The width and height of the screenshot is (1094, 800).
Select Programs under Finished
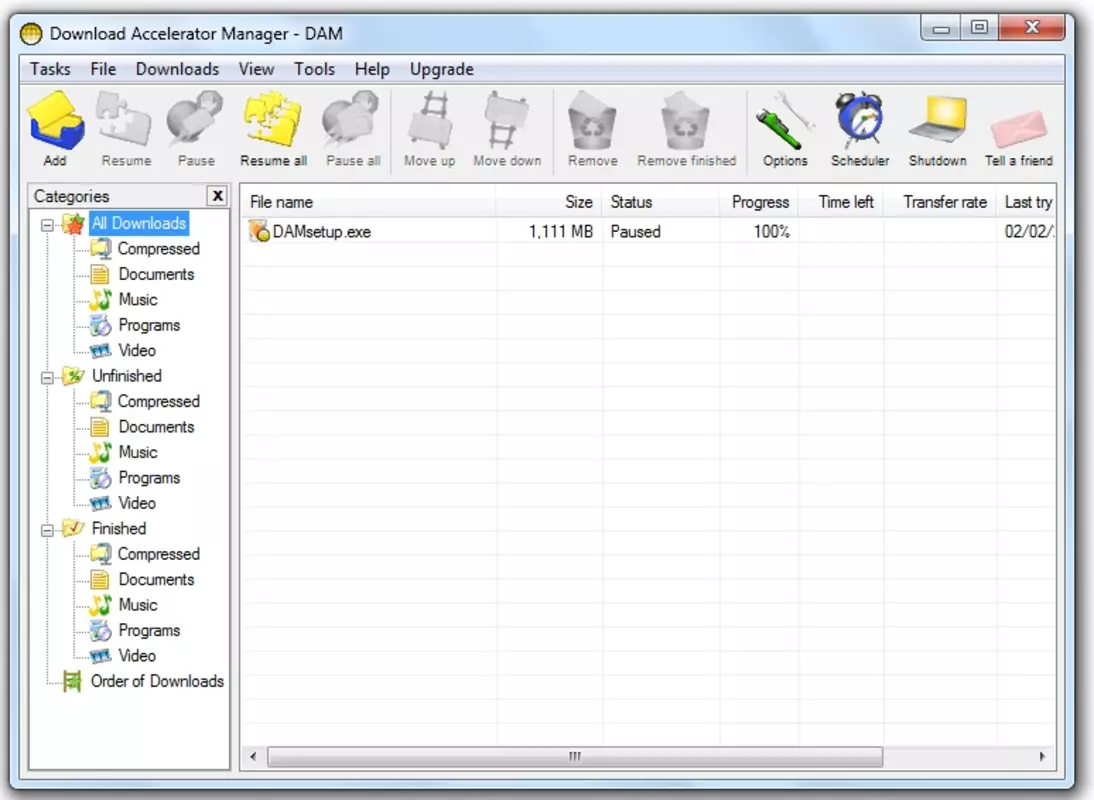(x=149, y=631)
